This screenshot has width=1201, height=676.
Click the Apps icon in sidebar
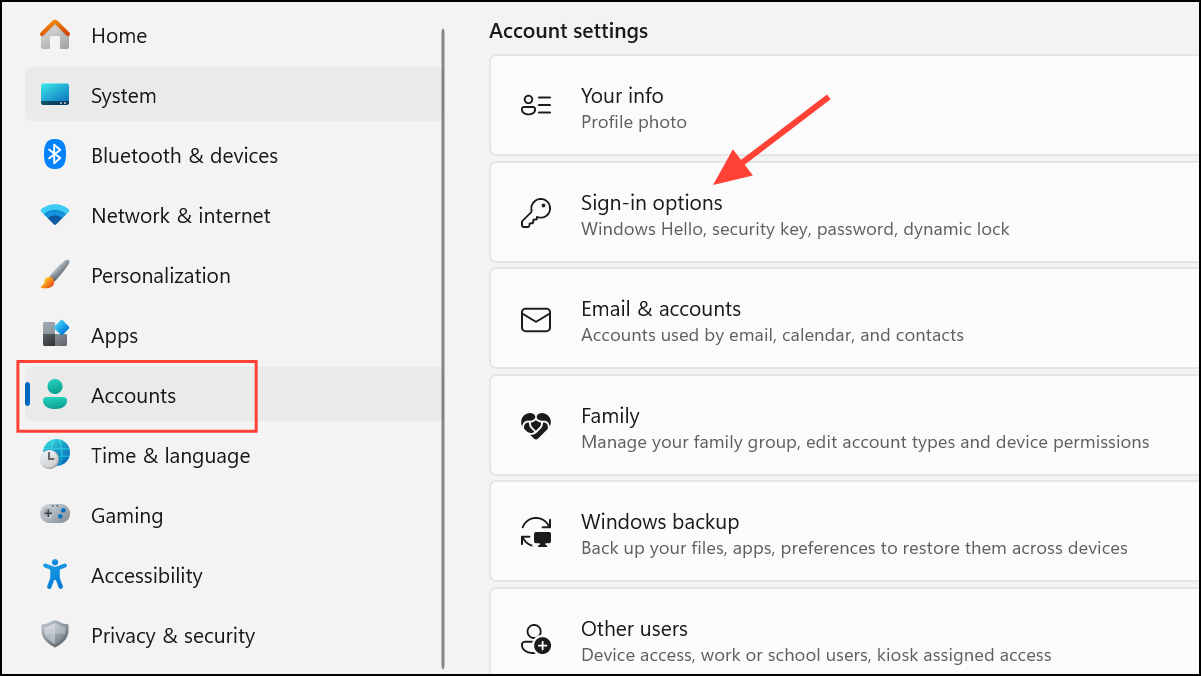pyautogui.click(x=55, y=335)
